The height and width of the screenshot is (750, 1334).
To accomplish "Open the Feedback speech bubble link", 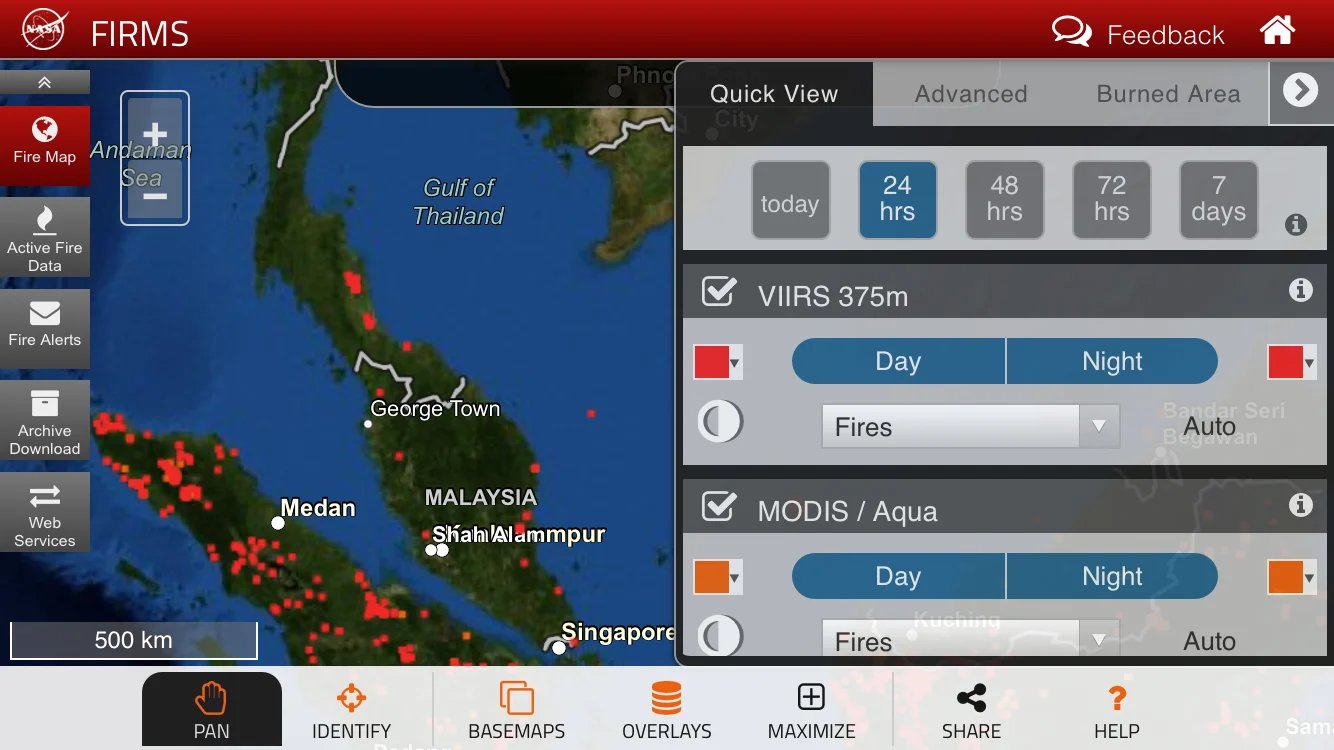I will tap(1138, 34).
